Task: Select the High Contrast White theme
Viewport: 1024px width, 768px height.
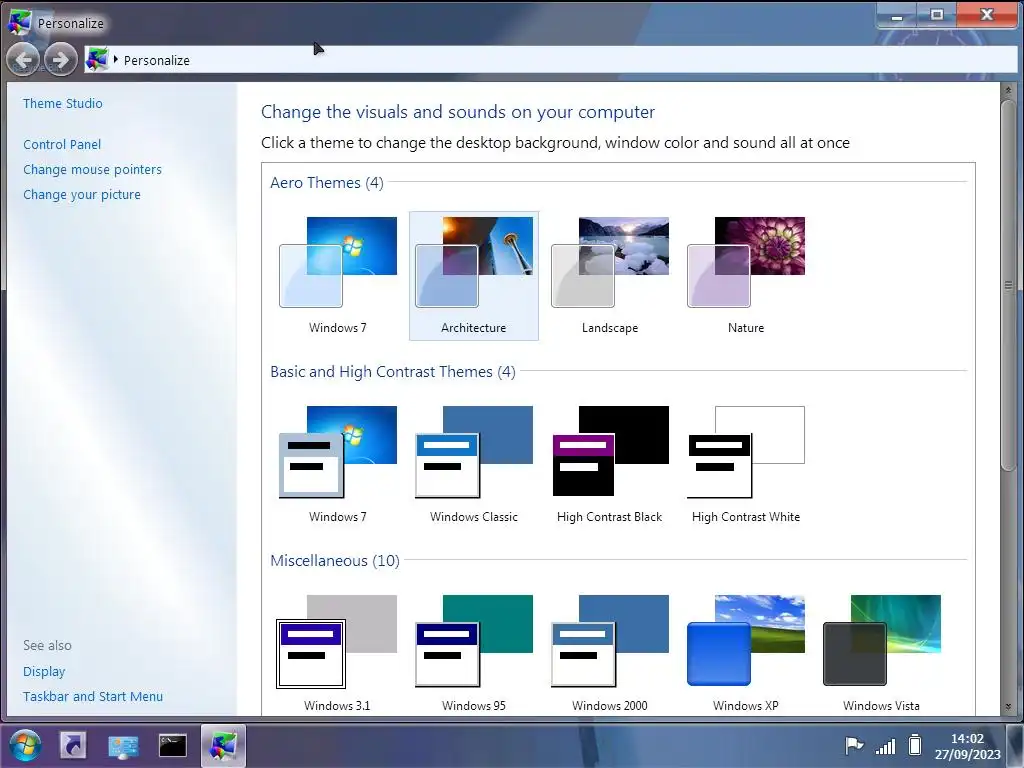Action: click(746, 464)
